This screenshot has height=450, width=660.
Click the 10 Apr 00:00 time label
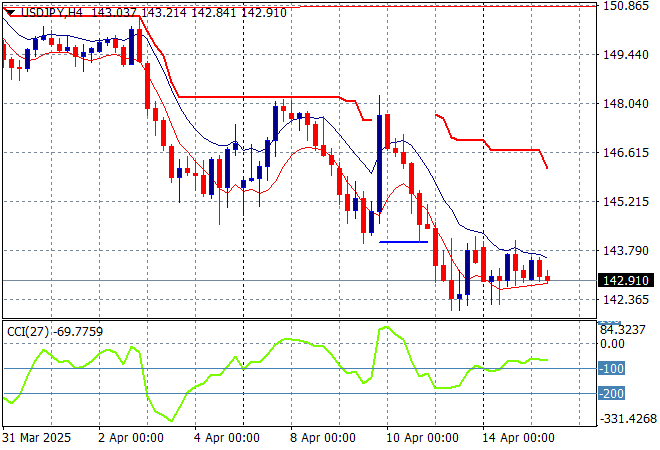point(422,438)
